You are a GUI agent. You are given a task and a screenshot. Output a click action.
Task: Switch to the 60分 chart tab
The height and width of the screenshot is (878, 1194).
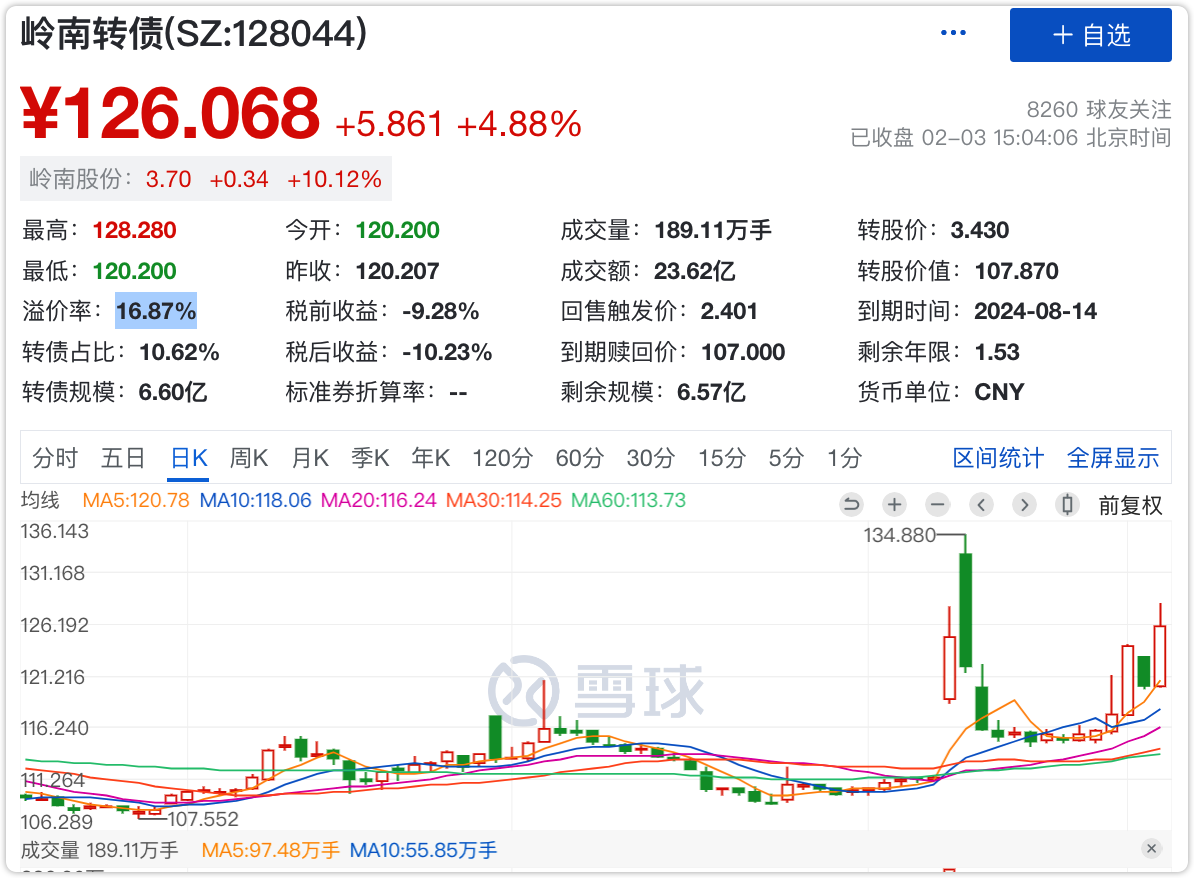click(x=580, y=458)
